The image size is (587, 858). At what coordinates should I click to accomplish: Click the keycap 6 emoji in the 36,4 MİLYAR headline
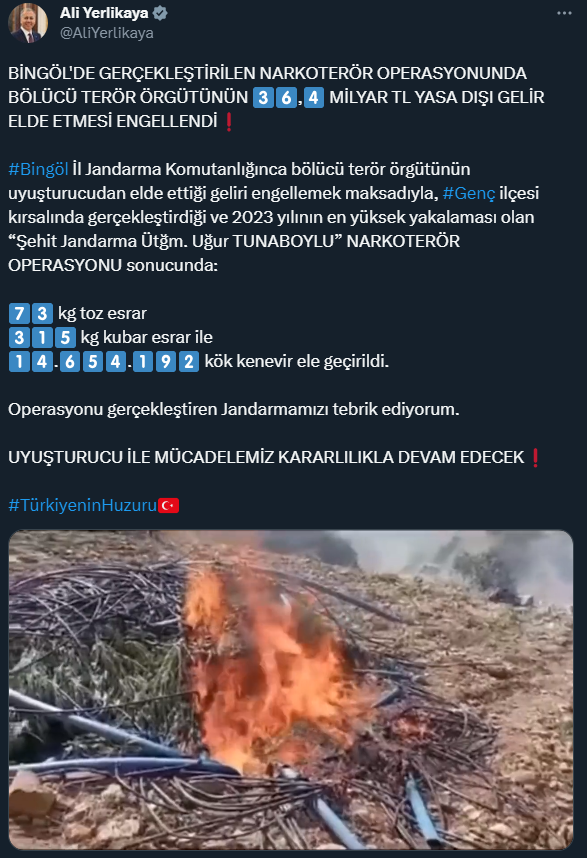click(x=286, y=97)
